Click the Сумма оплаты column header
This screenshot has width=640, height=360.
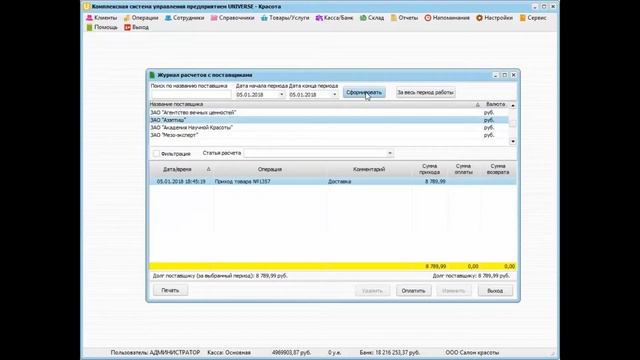(x=464, y=169)
